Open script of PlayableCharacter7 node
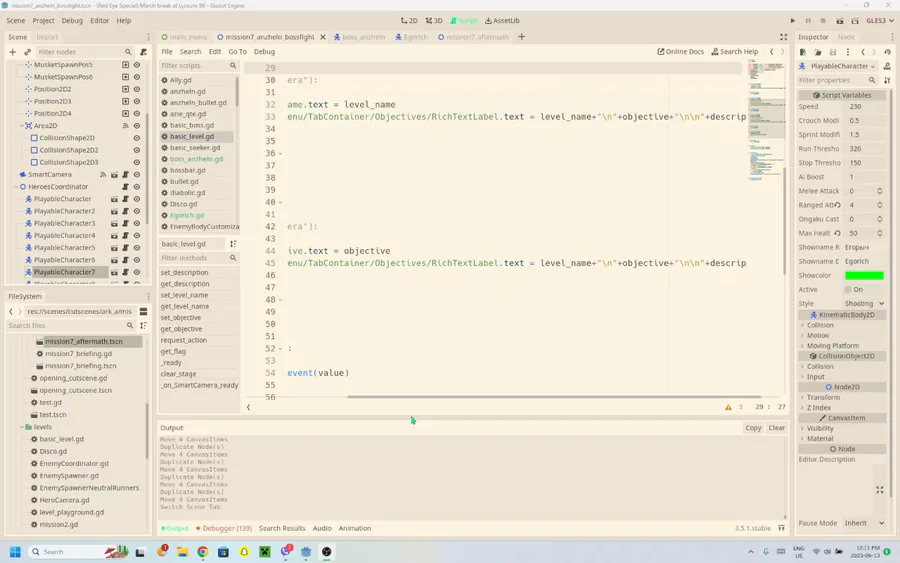 125,272
